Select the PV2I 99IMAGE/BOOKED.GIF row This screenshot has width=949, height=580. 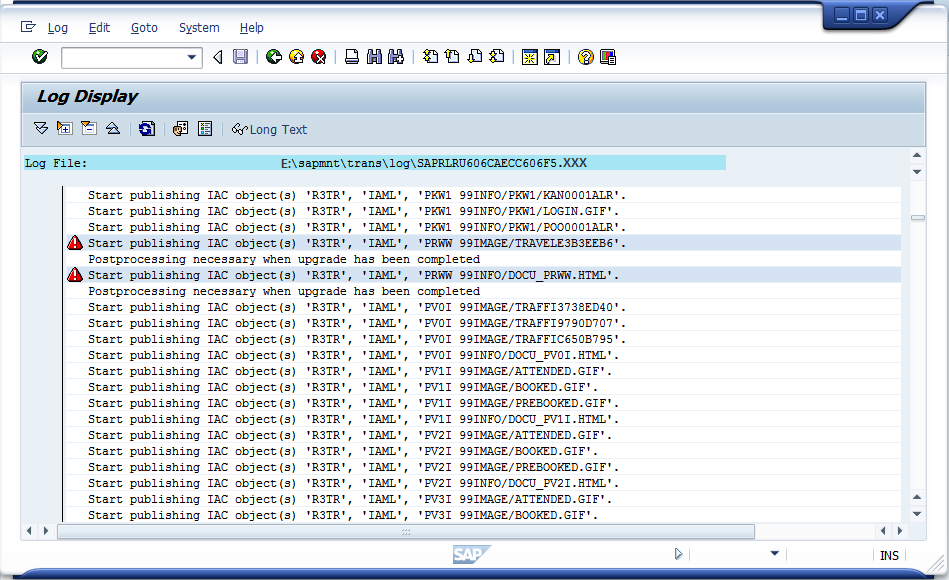pyautogui.click(x=482, y=451)
